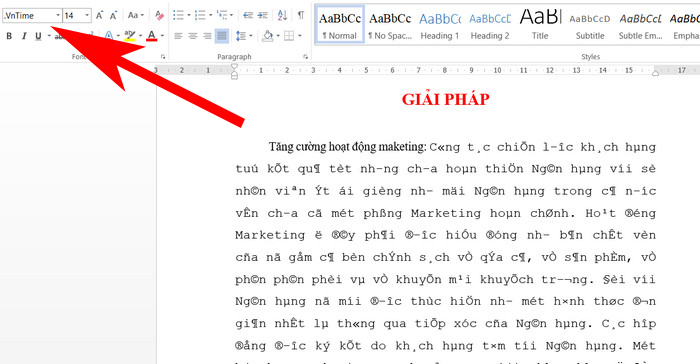Viewport: 700px width, 364px height.
Task: Apply red font color
Action: pyautogui.click(x=152, y=35)
